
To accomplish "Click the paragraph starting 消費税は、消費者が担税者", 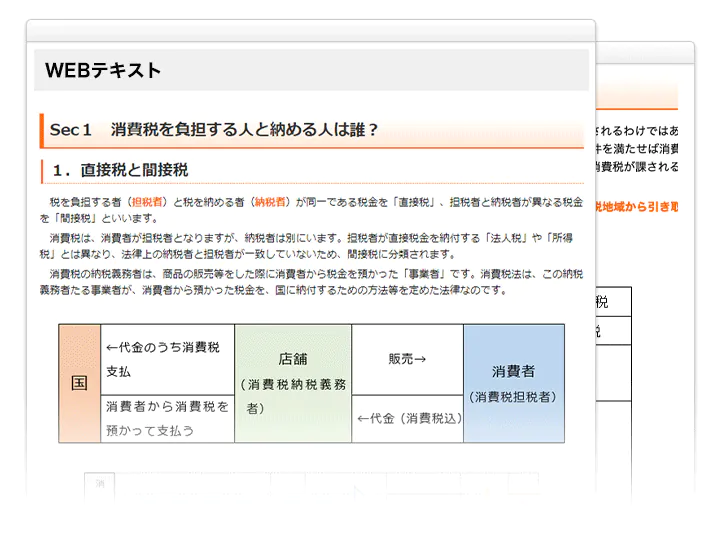I will point(310,246).
